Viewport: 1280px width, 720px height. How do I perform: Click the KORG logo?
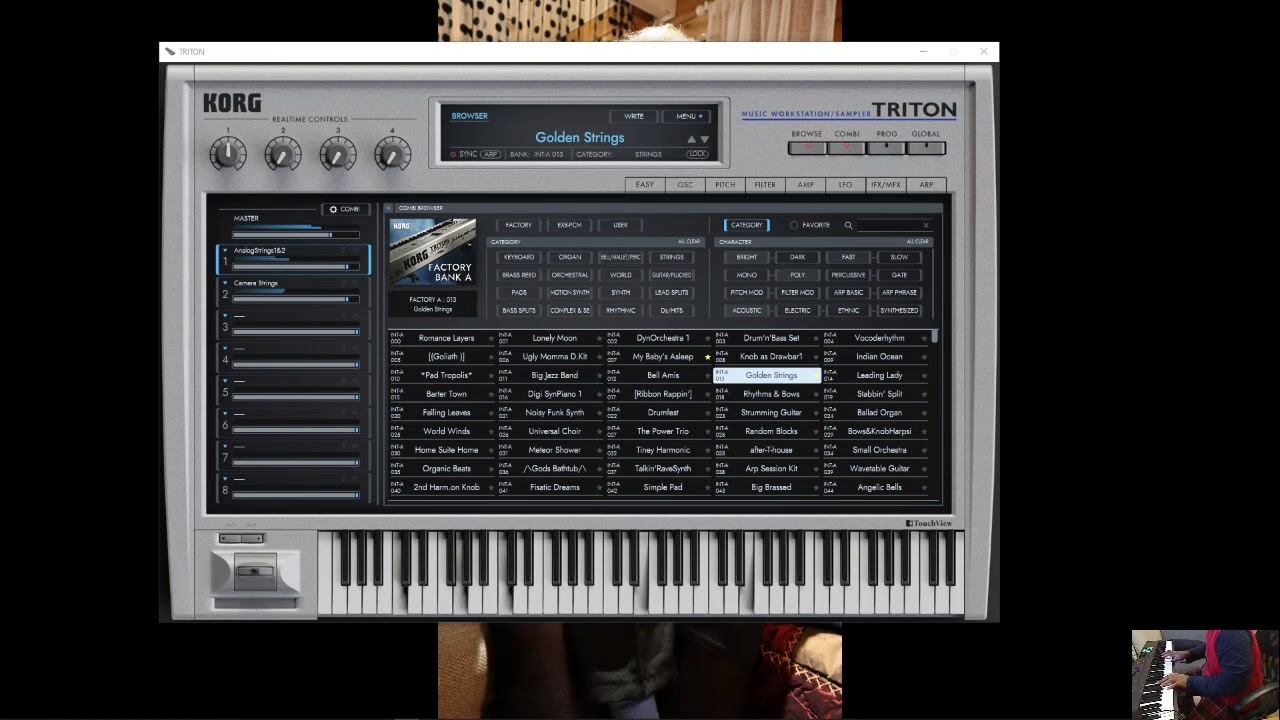point(232,103)
